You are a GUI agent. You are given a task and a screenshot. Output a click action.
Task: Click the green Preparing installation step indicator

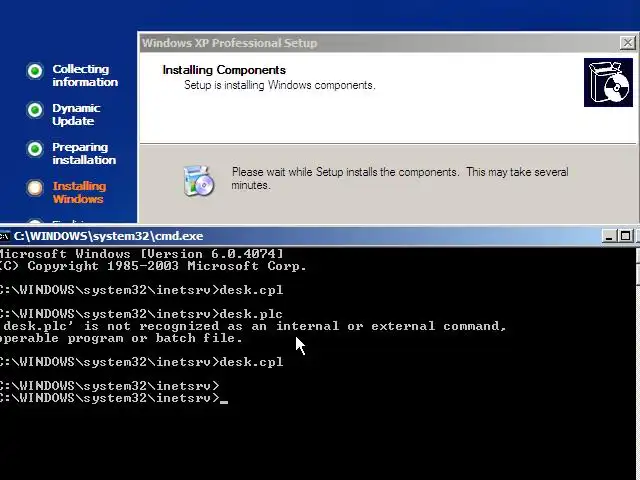(x=35, y=149)
